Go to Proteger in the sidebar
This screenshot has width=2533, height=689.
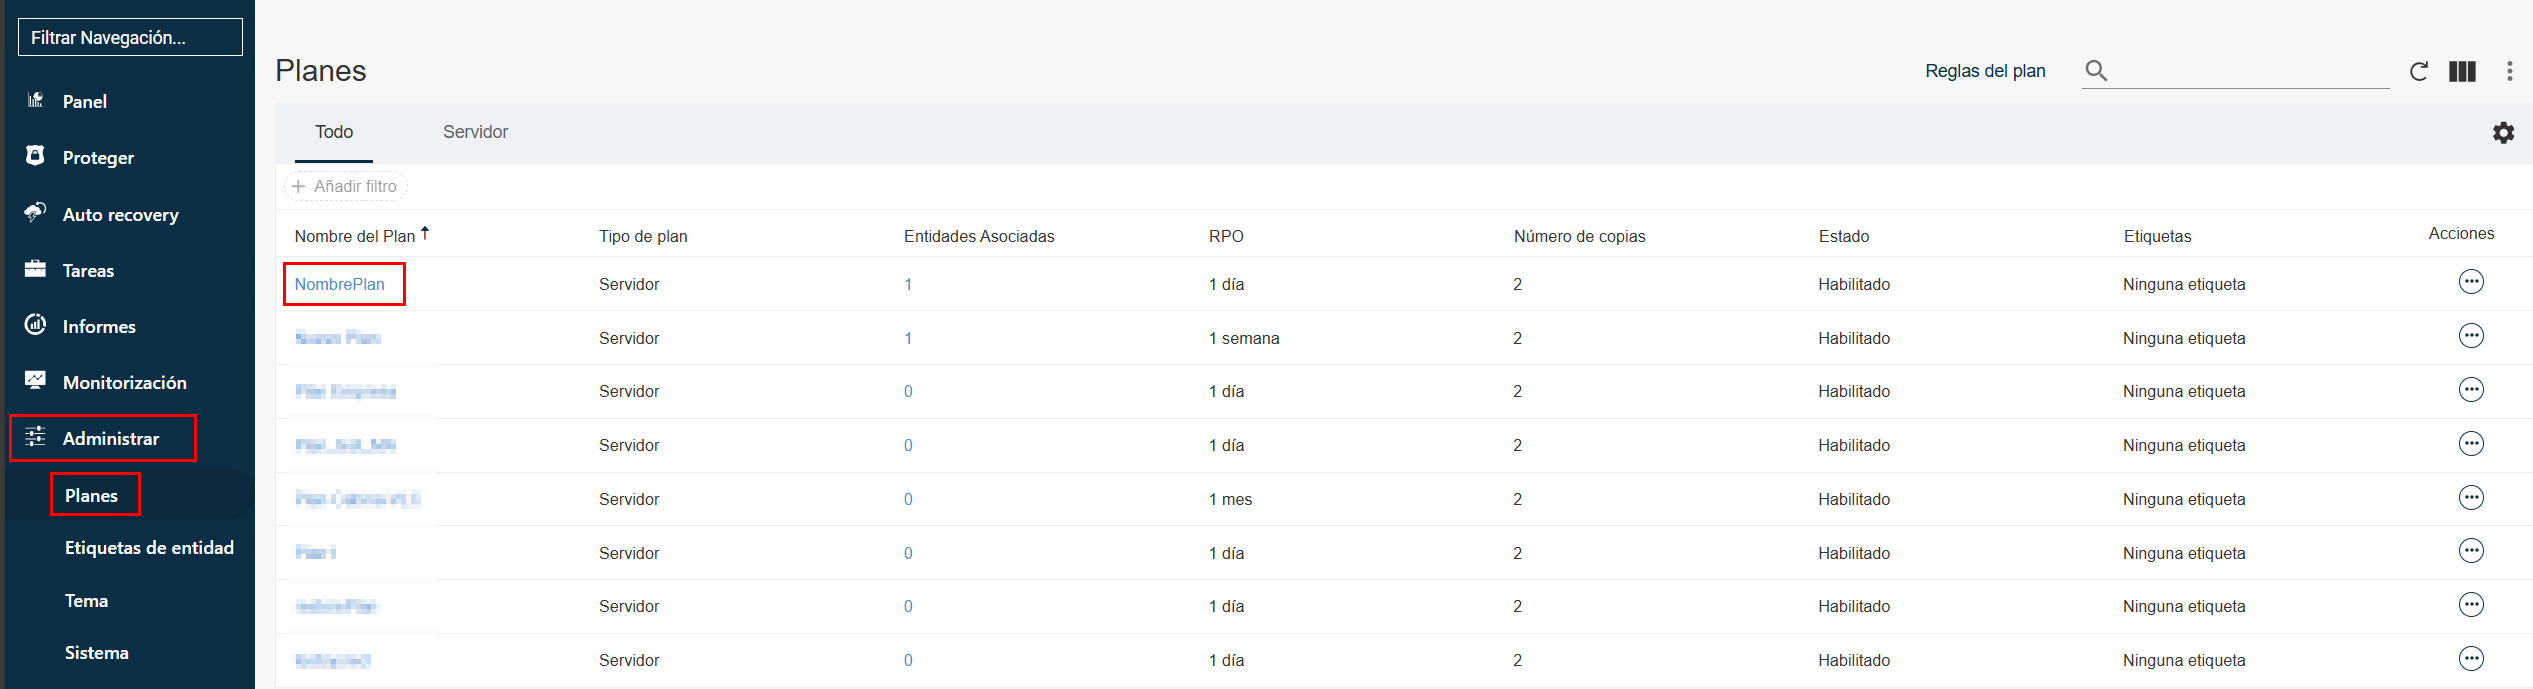(x=98, y=158)
